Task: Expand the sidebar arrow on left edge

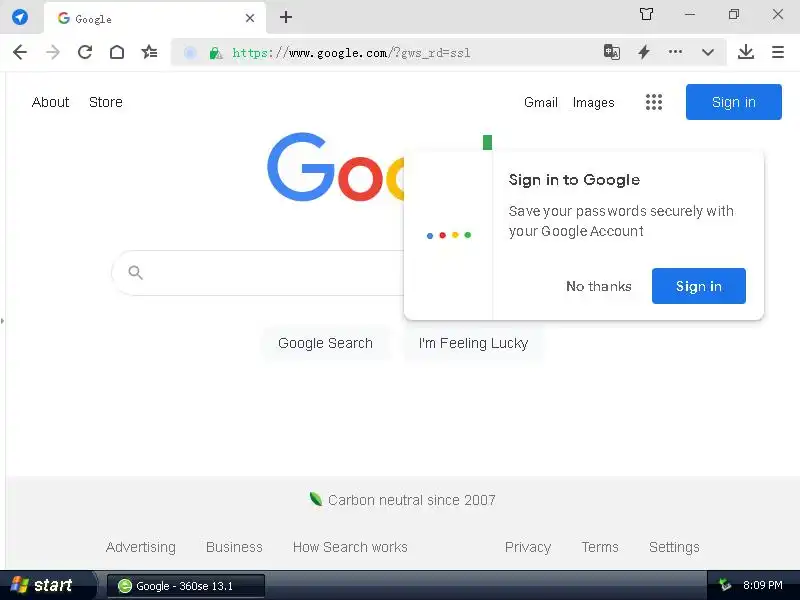Action: pos(3,321)
